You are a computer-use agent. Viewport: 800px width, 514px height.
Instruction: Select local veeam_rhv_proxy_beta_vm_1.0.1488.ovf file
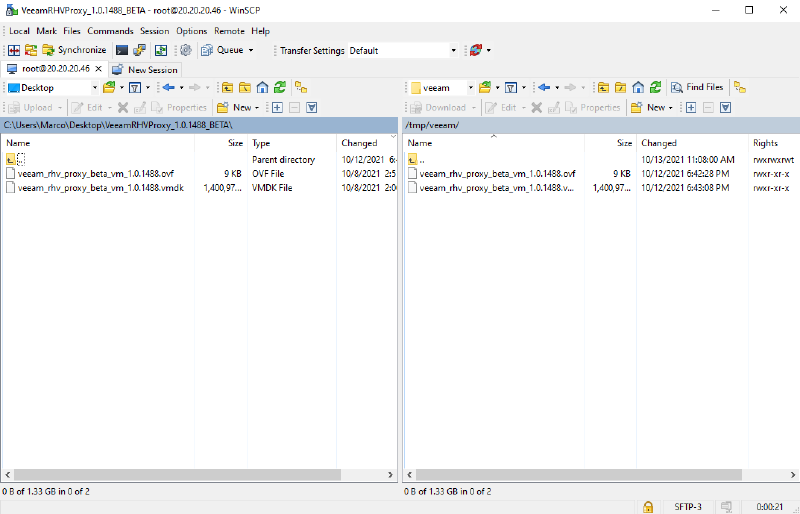coord(95,174)
